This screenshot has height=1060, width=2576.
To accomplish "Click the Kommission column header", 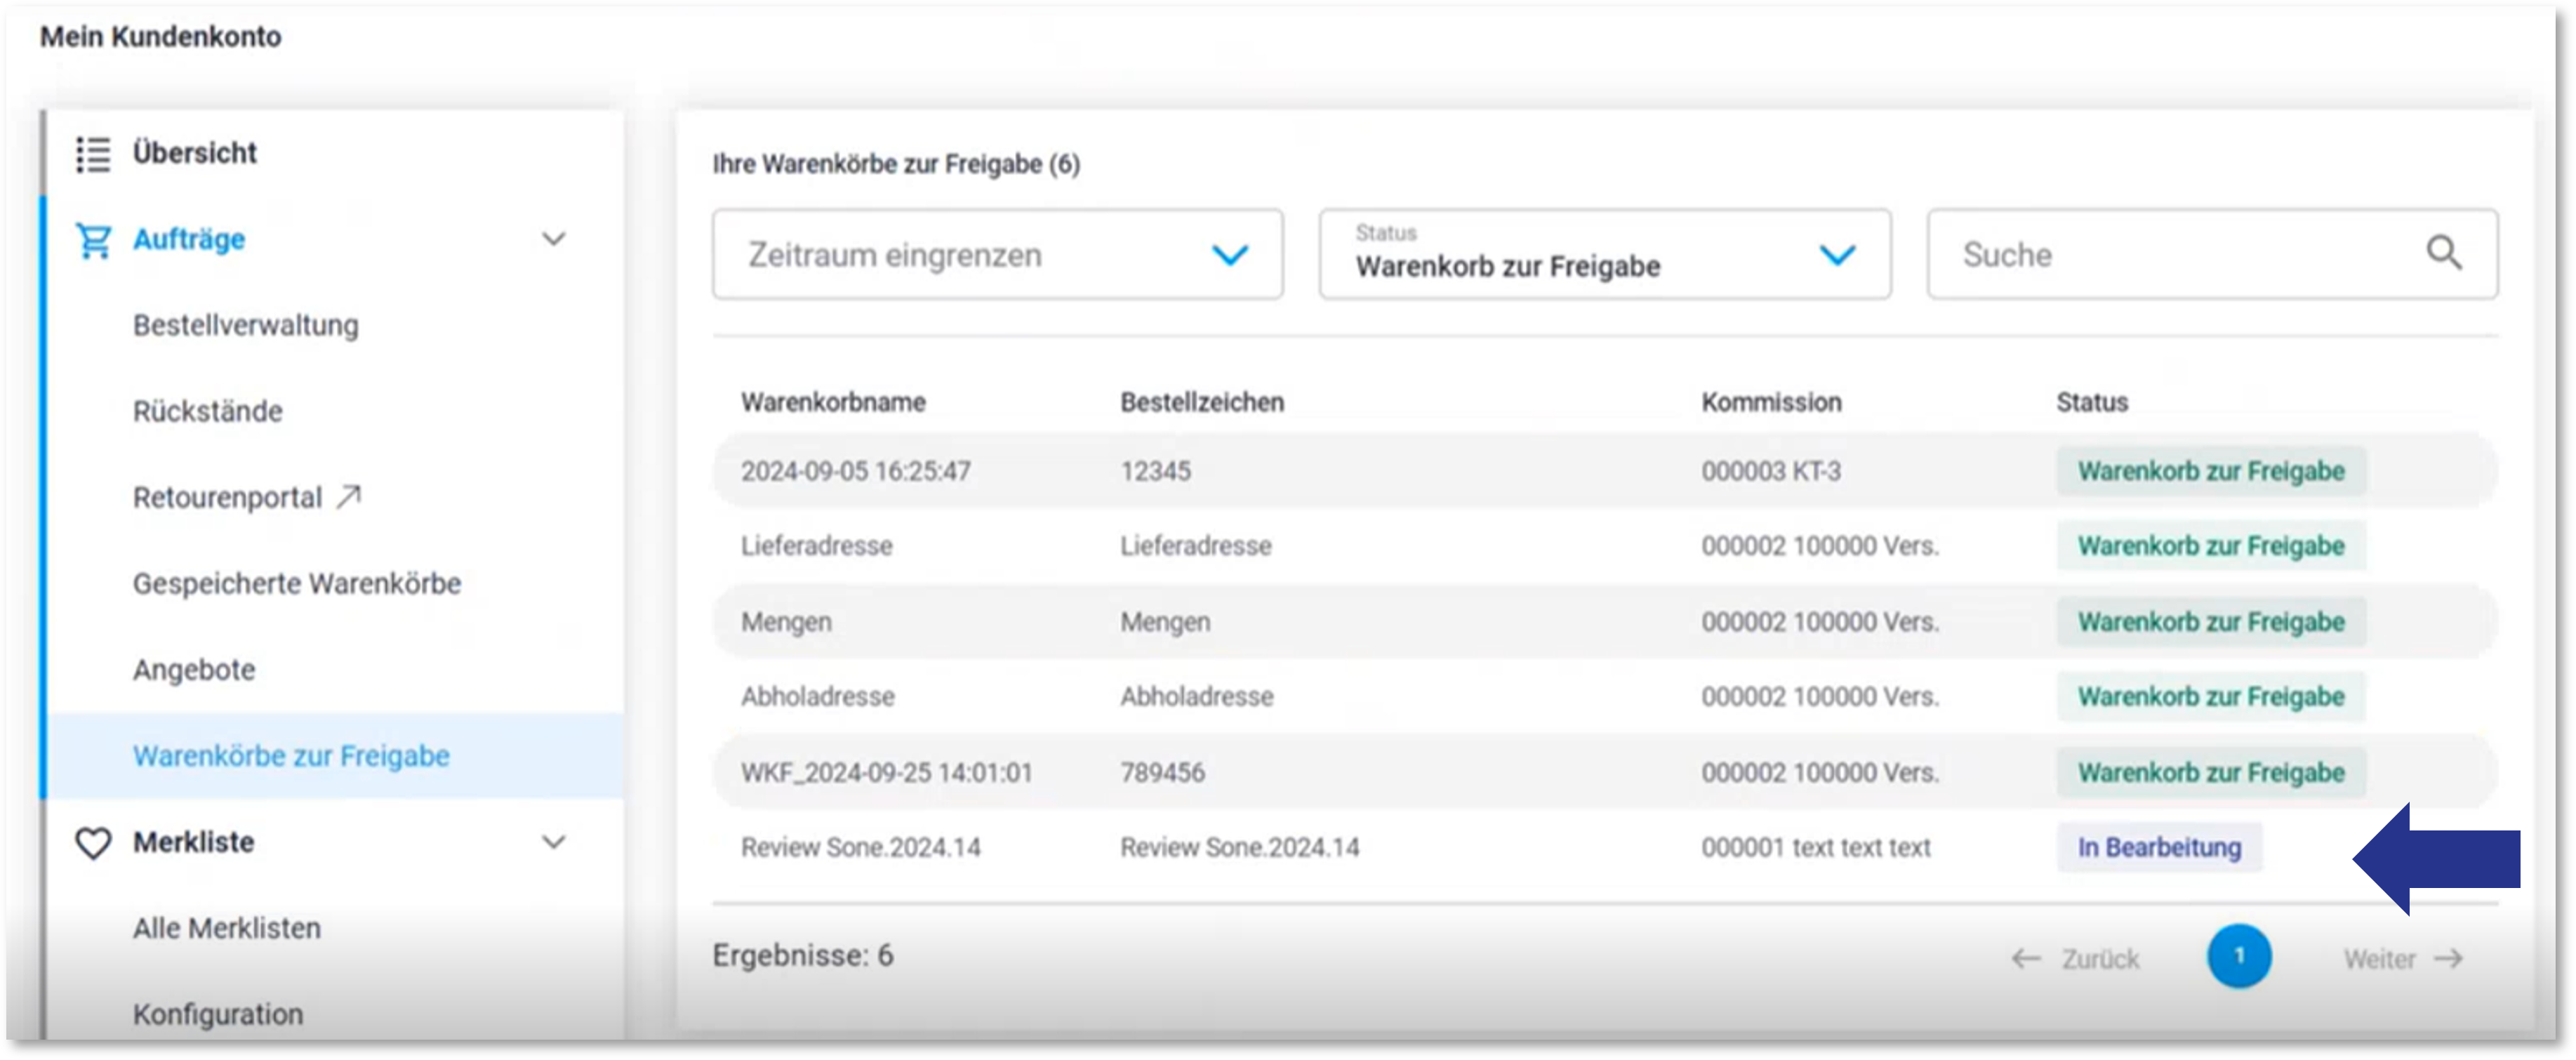I will coord(1771,403).
